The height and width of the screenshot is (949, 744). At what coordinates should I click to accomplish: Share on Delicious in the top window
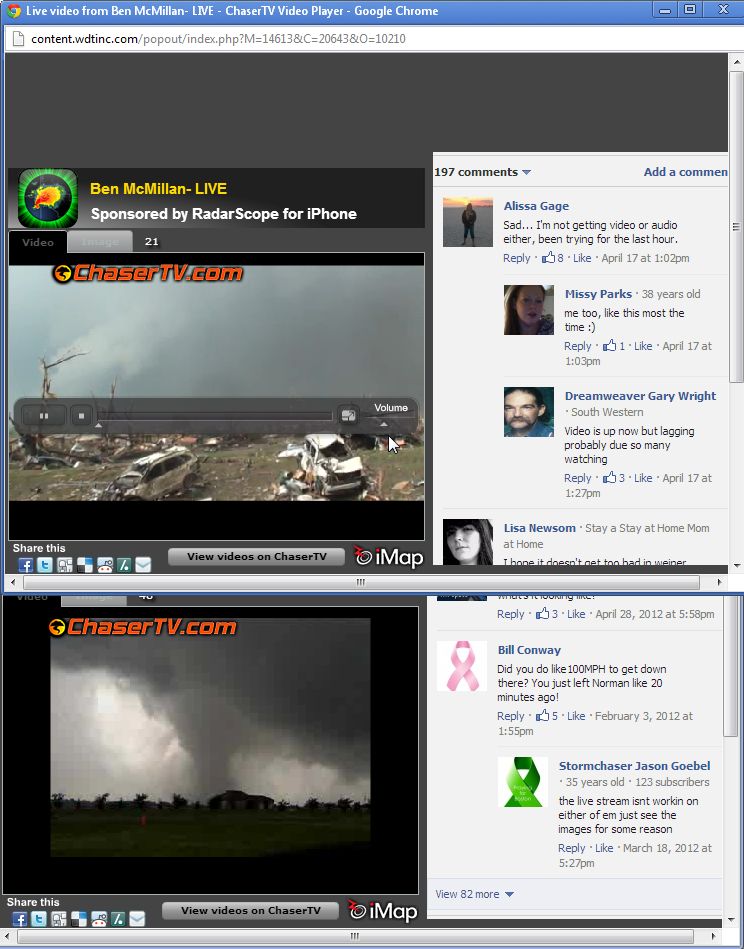(85, 565)
